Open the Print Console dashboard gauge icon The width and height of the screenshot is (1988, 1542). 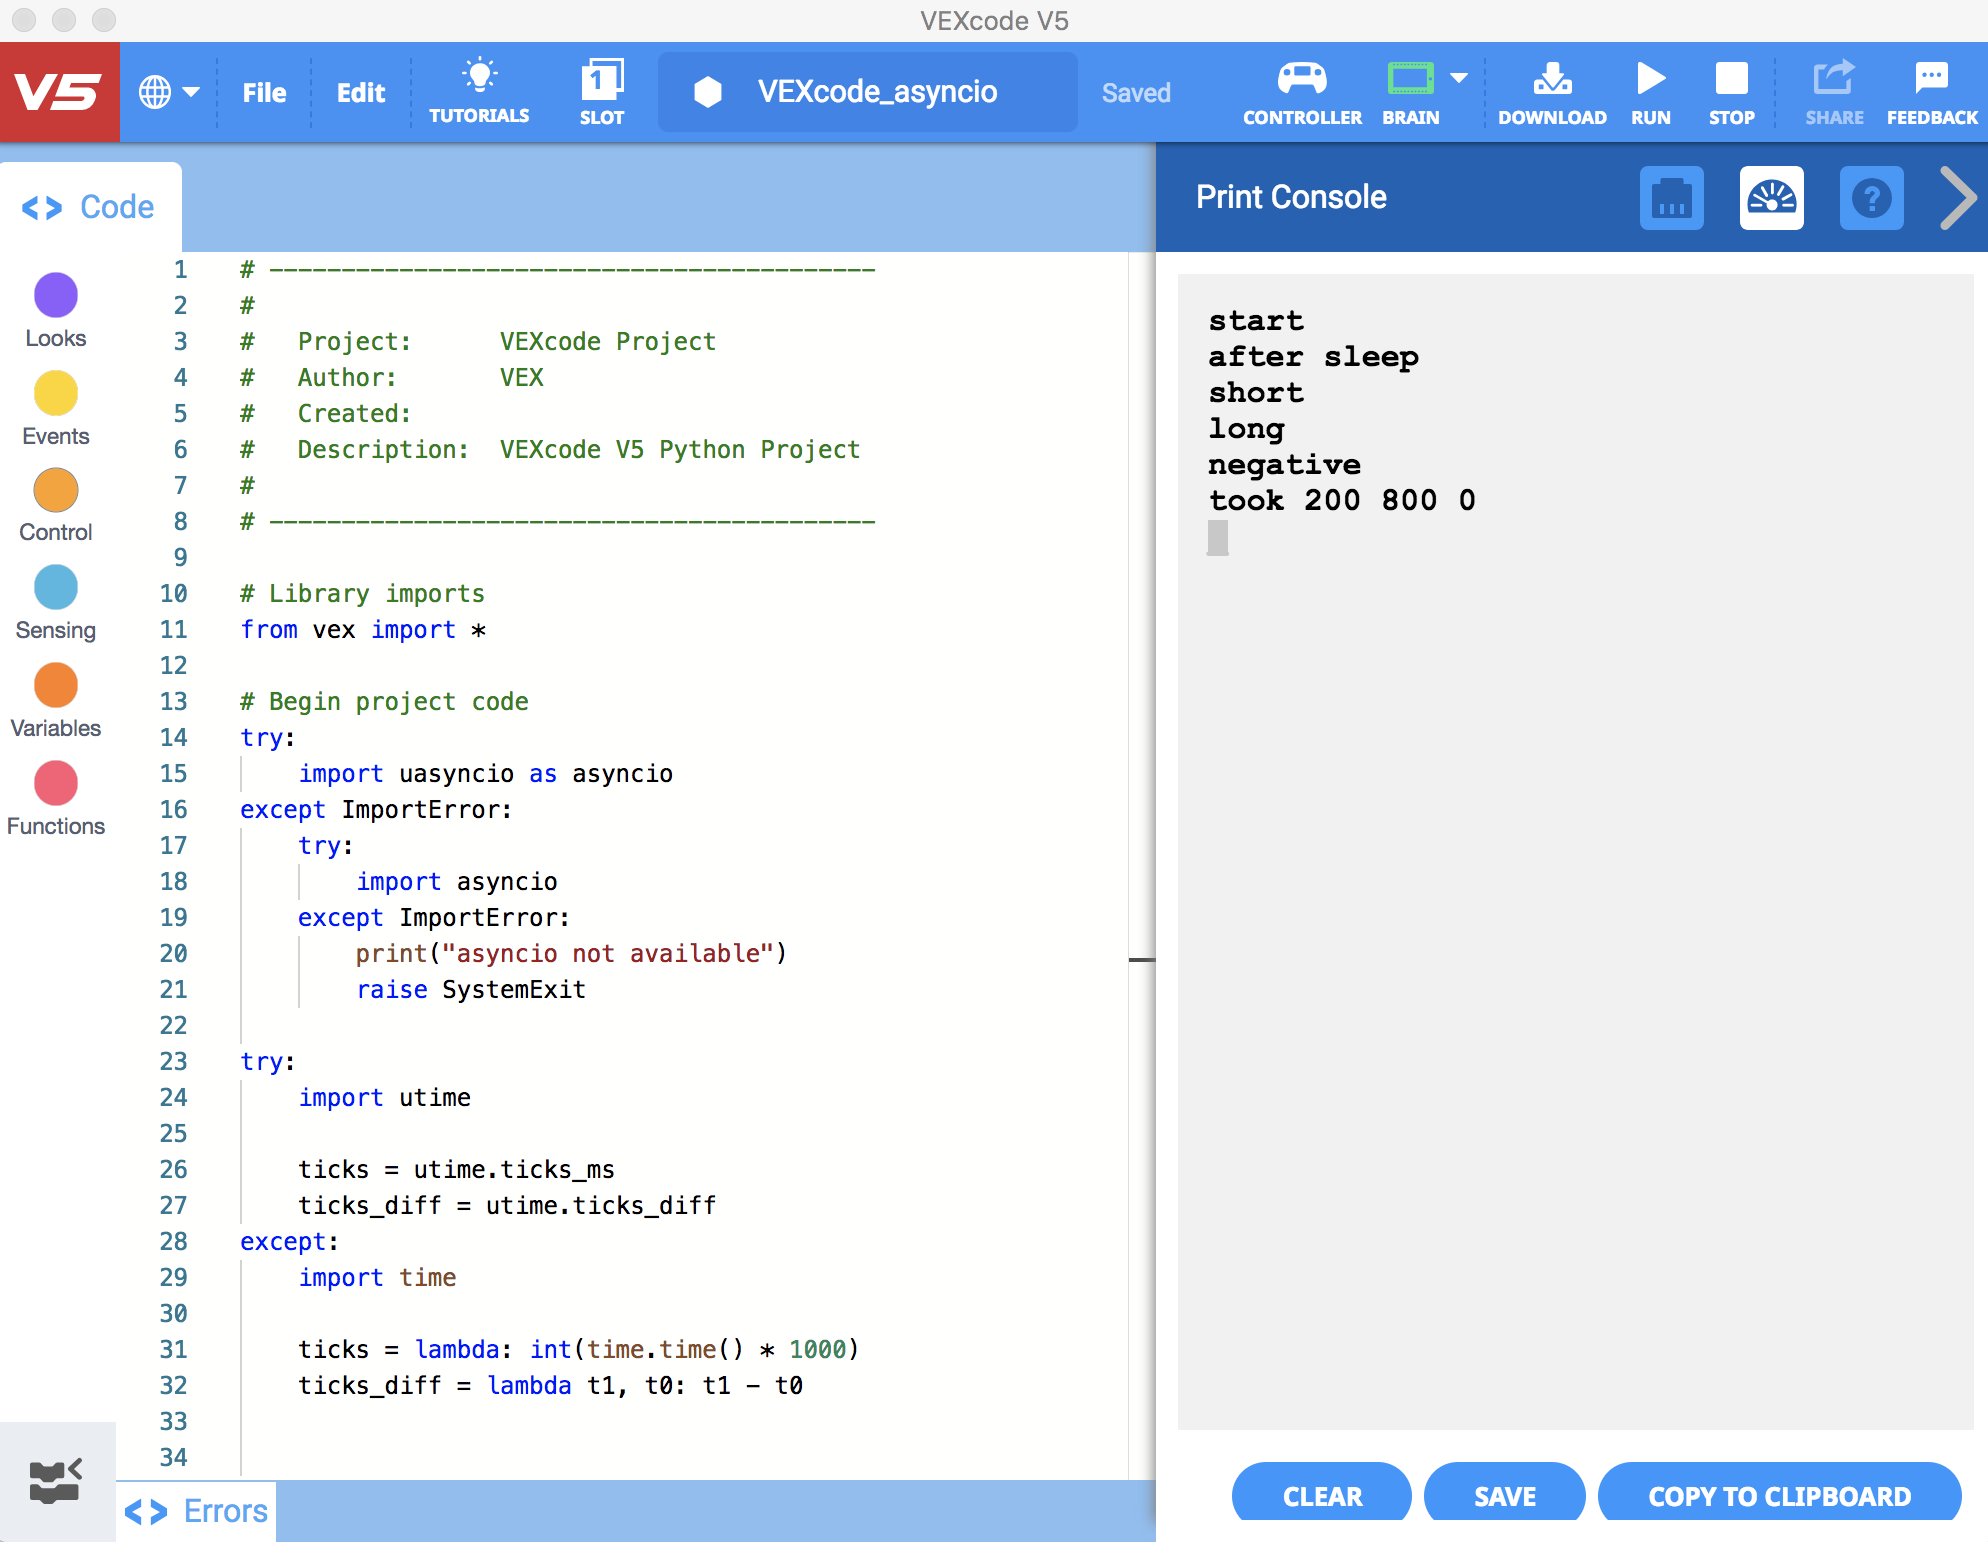(1772, 198)
